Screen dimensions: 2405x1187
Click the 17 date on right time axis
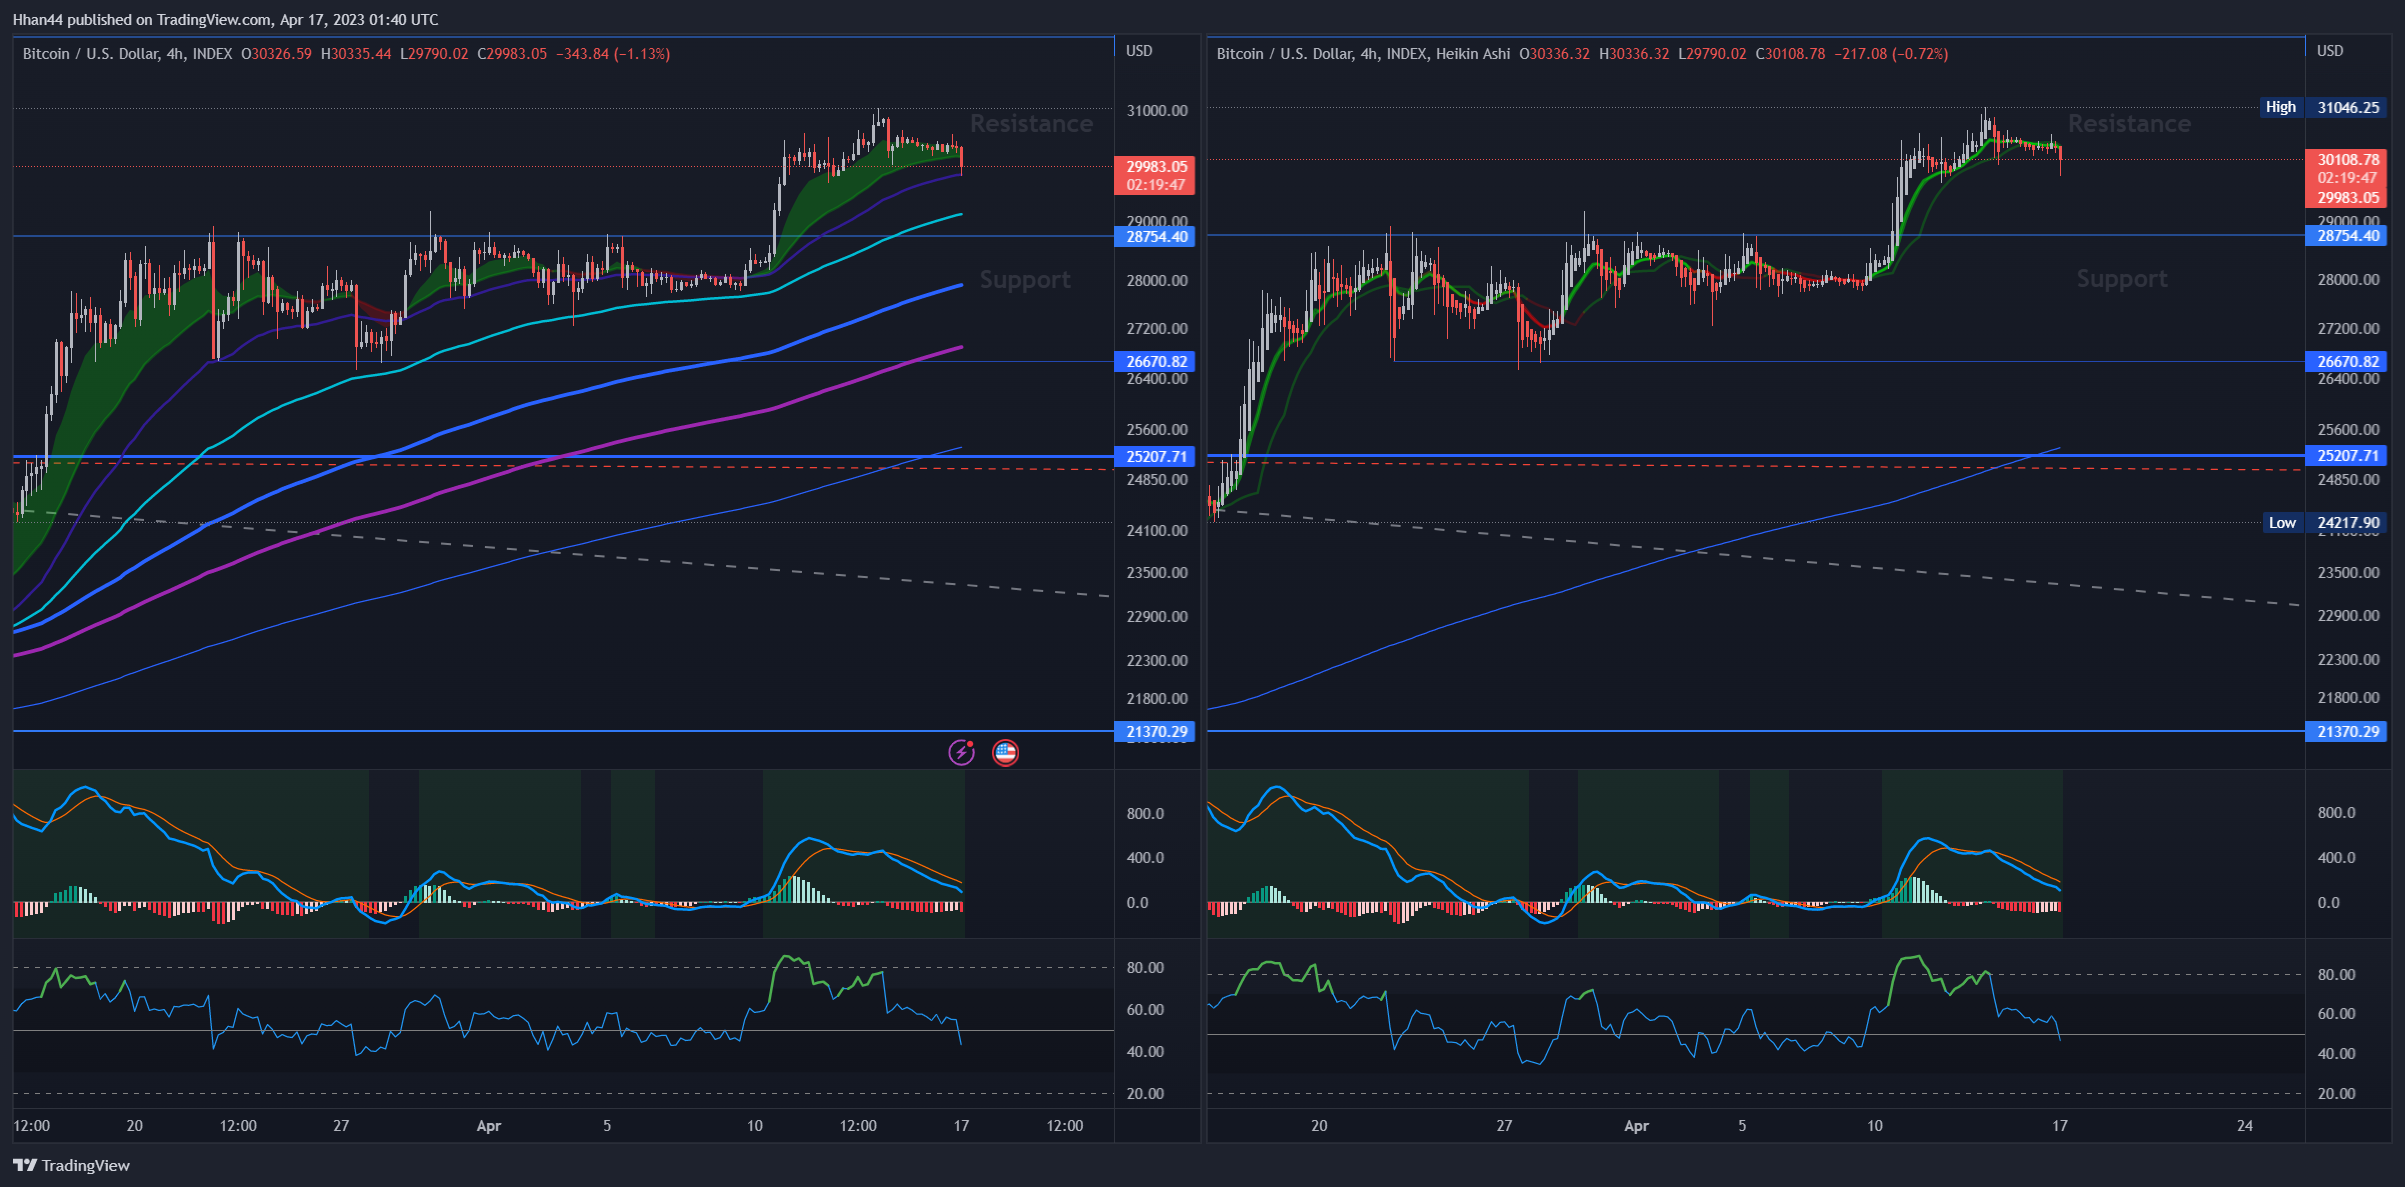point(2060,1126)
